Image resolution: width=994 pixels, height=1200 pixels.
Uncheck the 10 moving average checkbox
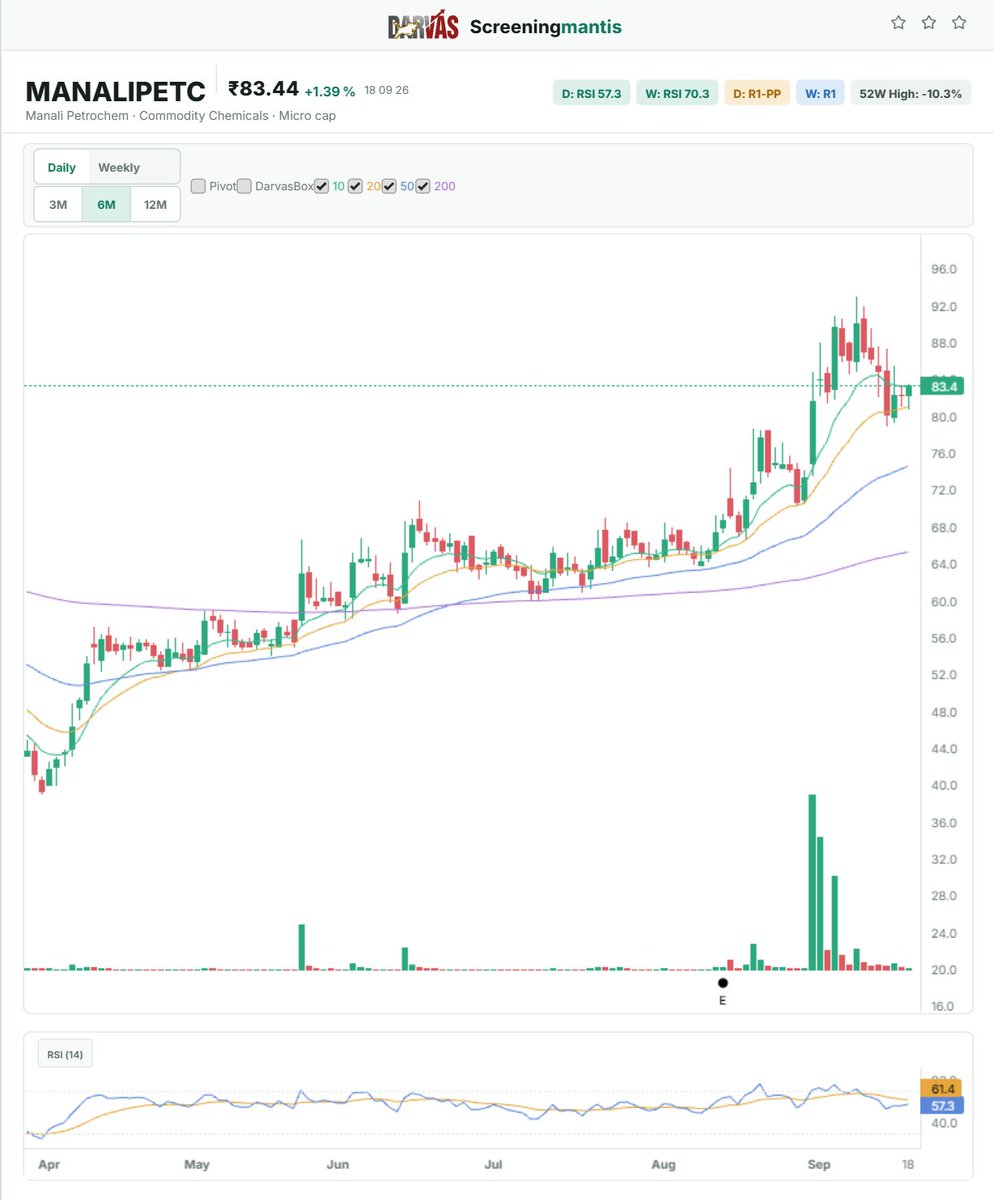321,186
